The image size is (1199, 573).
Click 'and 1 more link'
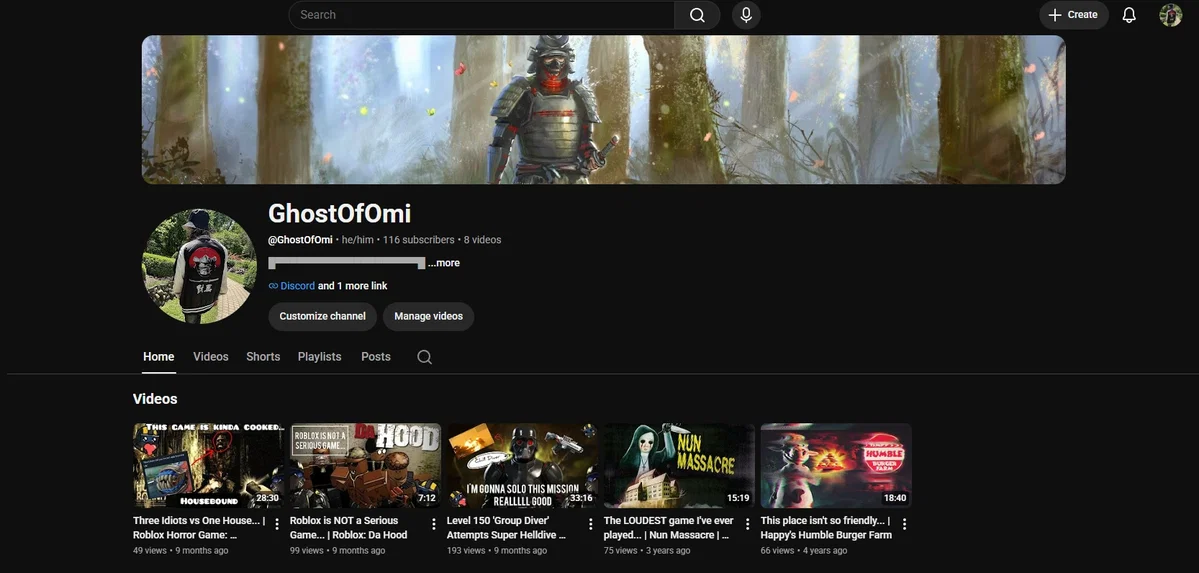point(353,286)
